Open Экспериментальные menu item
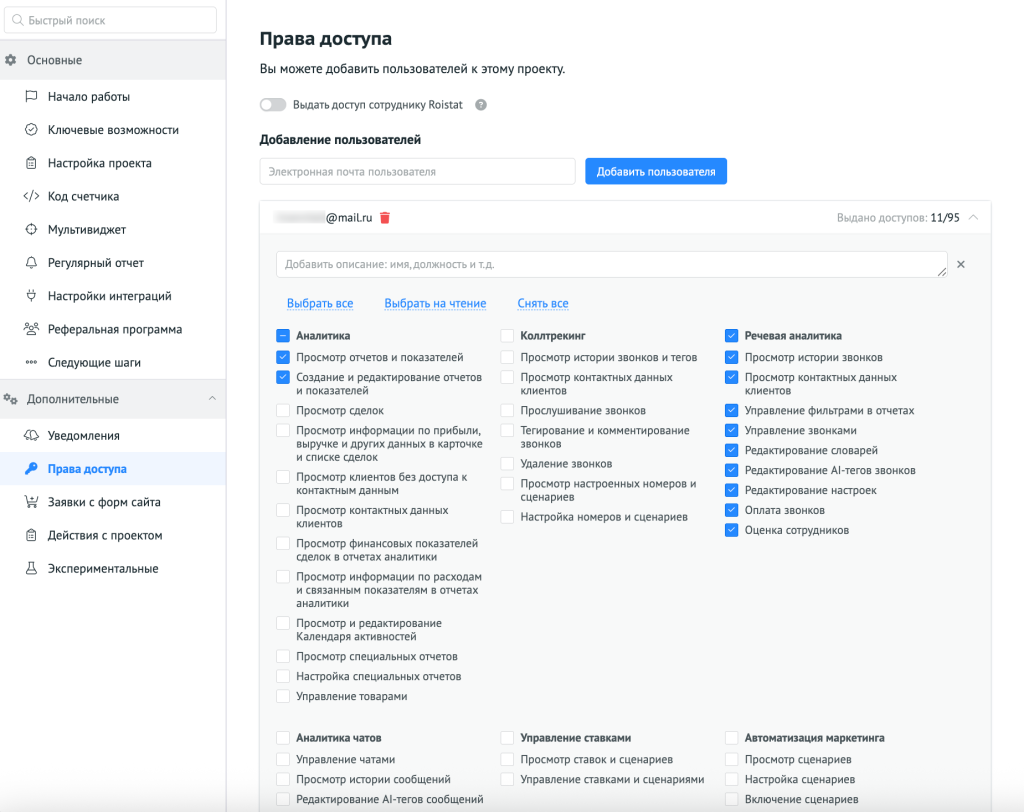The image size is (1024, 812). pos(113,568)
